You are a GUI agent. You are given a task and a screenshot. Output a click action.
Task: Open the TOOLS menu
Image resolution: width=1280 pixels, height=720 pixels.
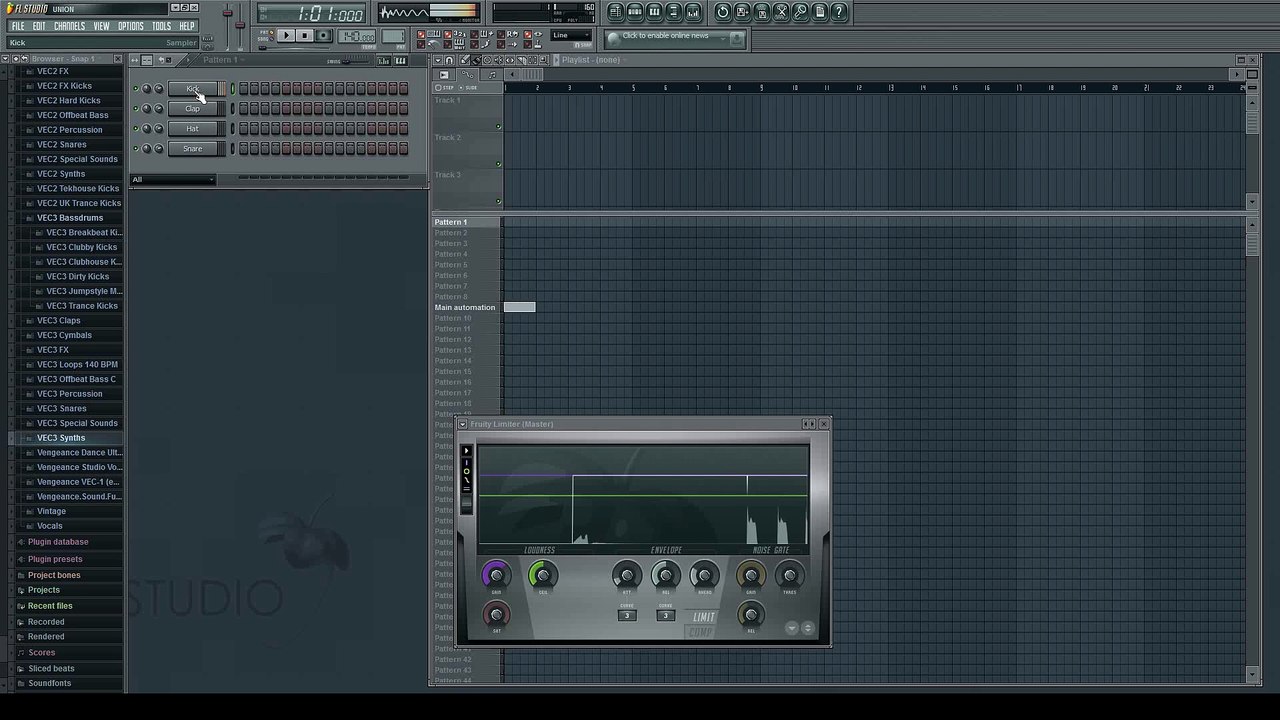point(161,26)
